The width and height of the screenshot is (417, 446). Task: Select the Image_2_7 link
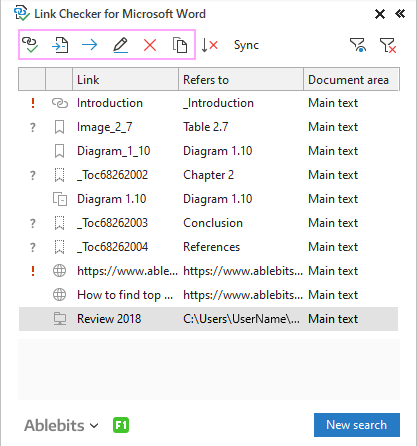[105, 127]
